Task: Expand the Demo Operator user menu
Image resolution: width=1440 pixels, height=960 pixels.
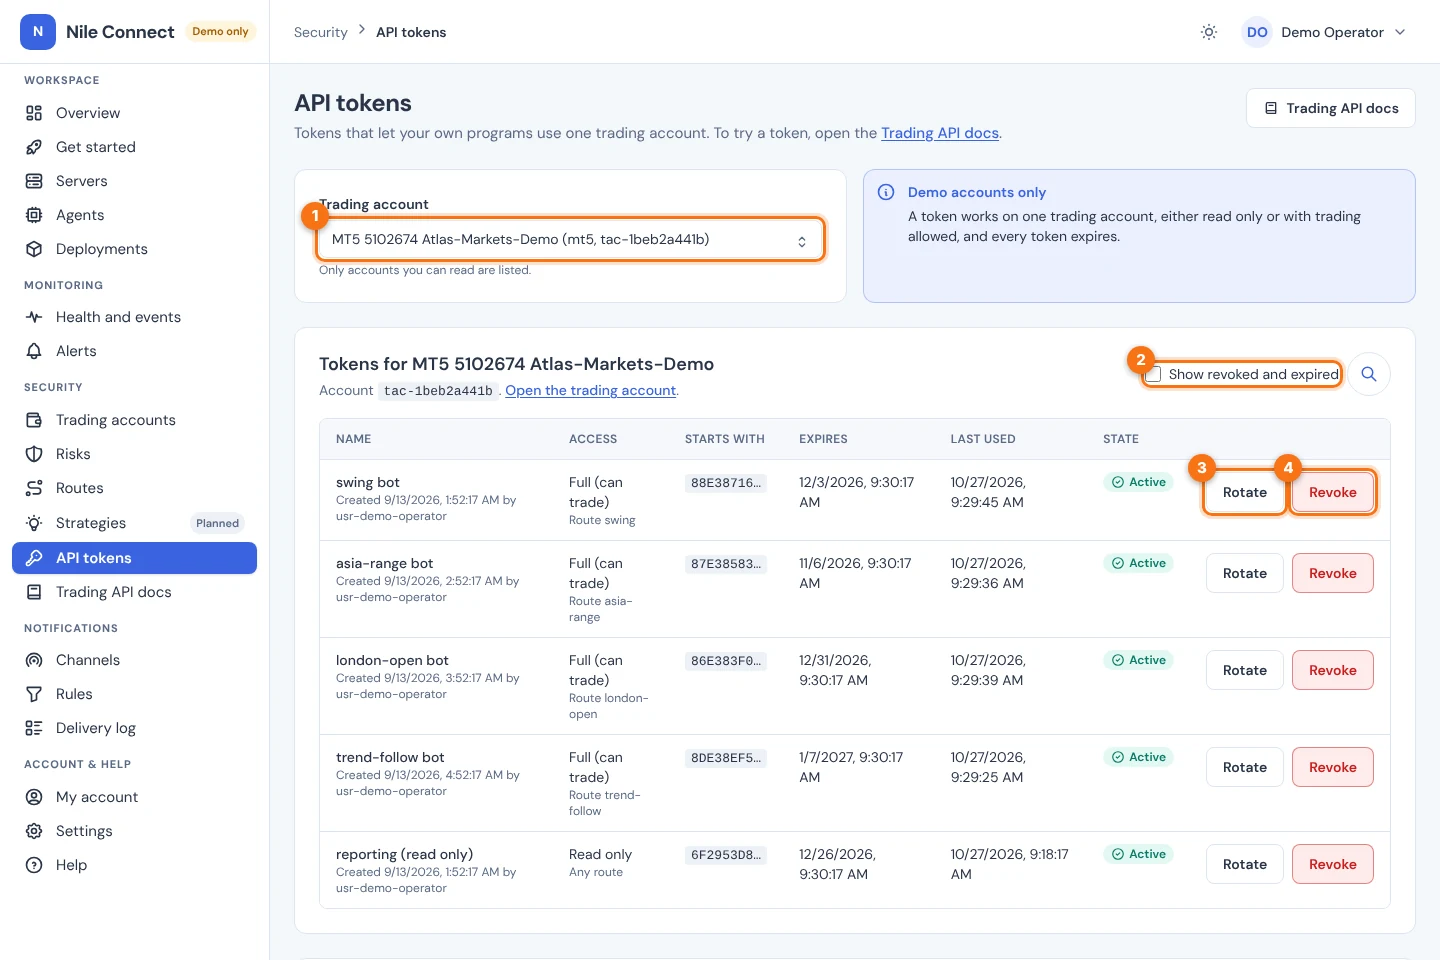Action: [x=1325, y=32]
